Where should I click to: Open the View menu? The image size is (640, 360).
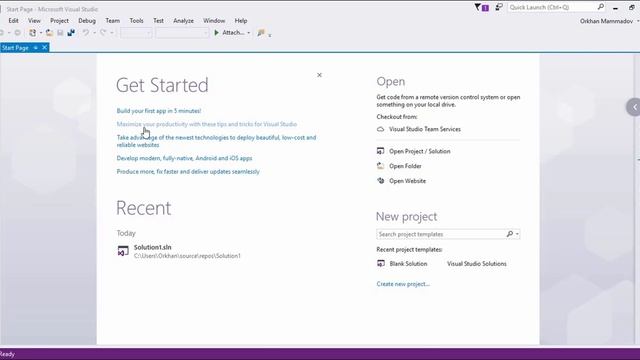pos(34,20)
